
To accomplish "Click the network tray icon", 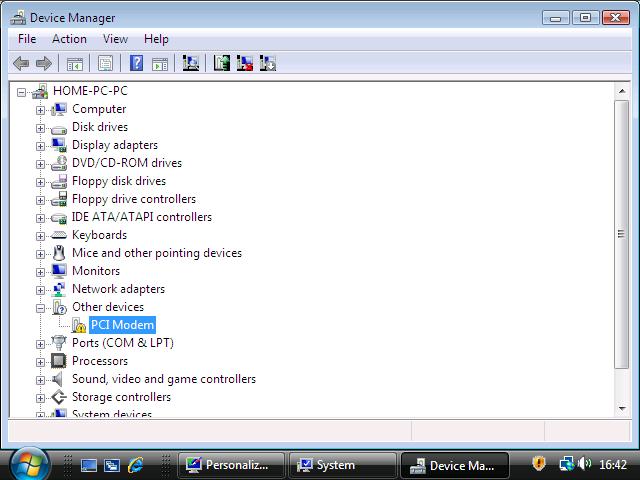I will tap(567, 464).
